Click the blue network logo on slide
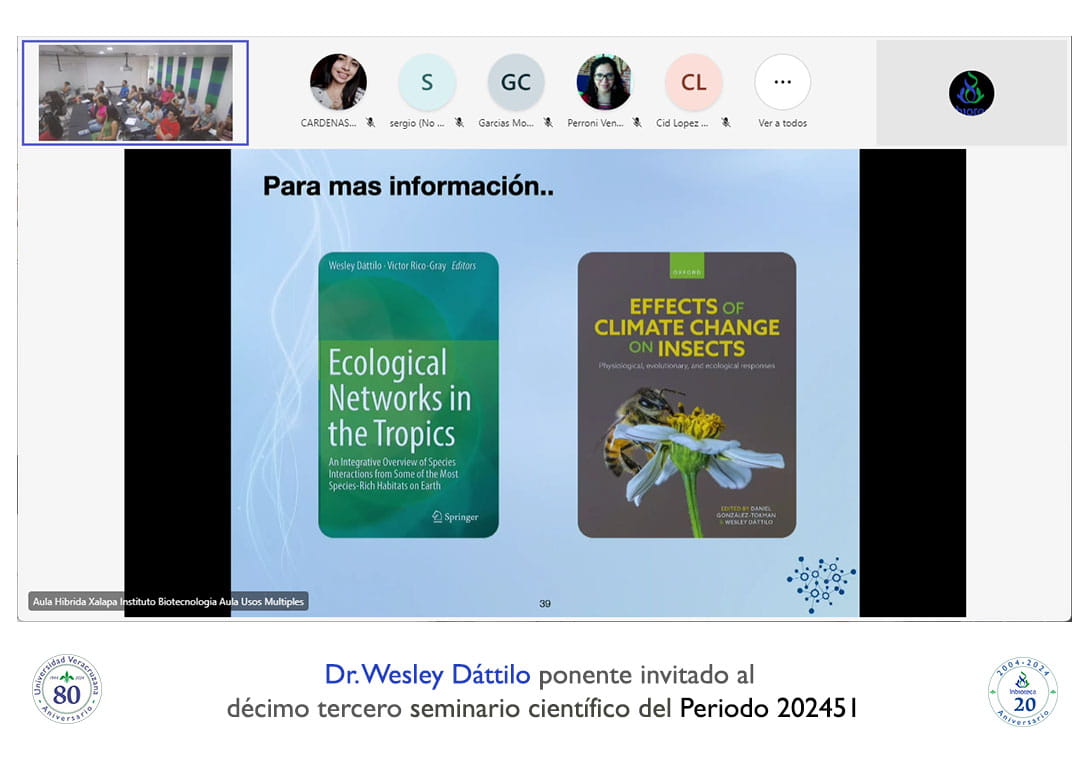 pyautogui.click(x=821, y=582)
